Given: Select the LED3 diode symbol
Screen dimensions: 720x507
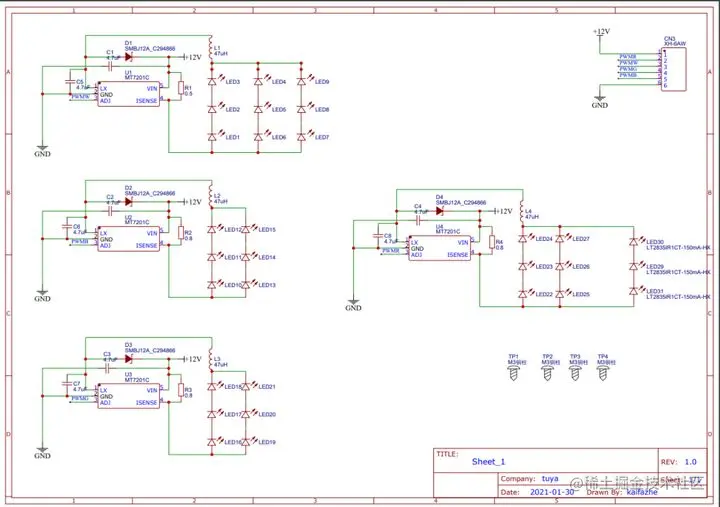Looking at the screenshot, I should (x=212, y=81).
